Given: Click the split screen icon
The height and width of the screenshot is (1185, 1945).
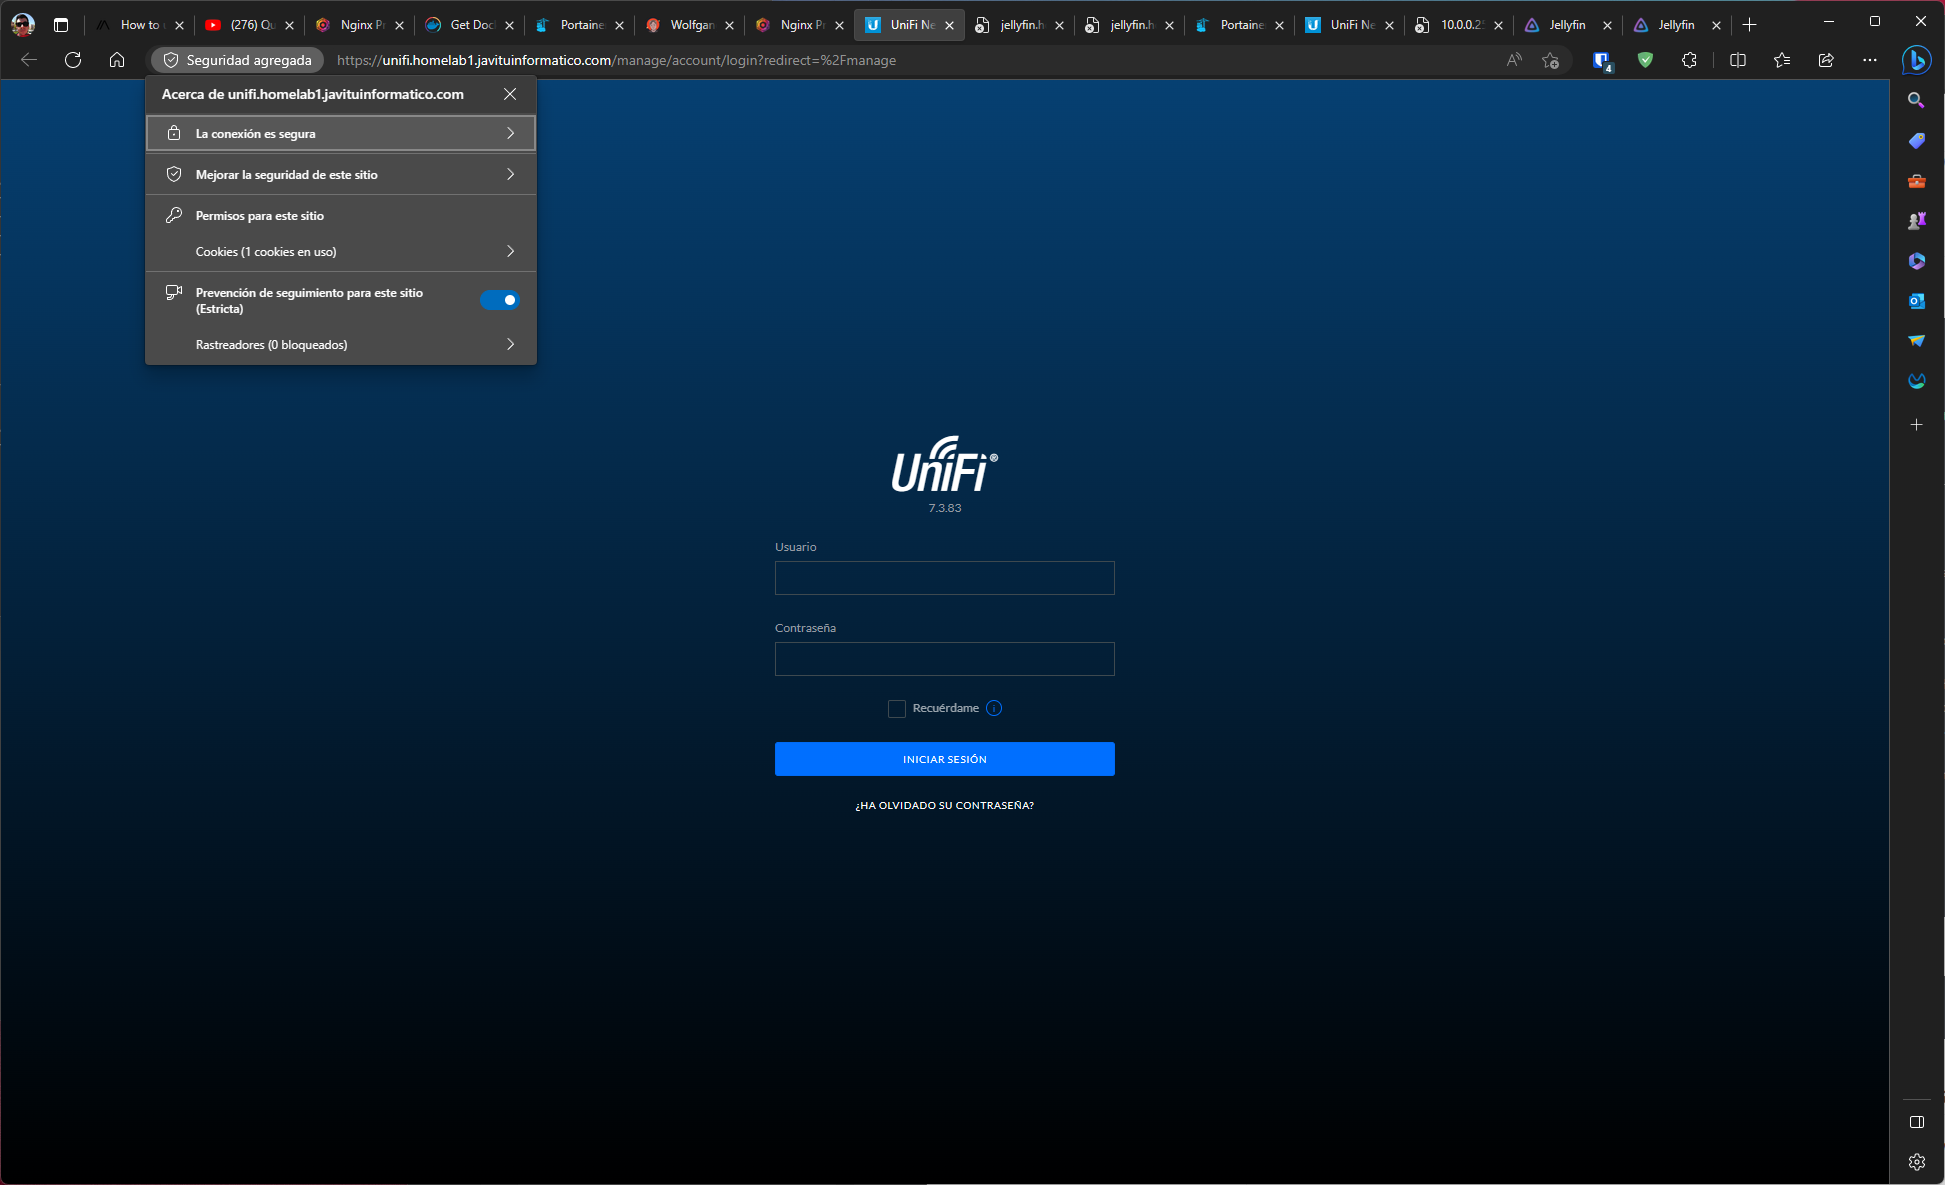Looking at the screenshot, I should click(x=1737, y=60).
